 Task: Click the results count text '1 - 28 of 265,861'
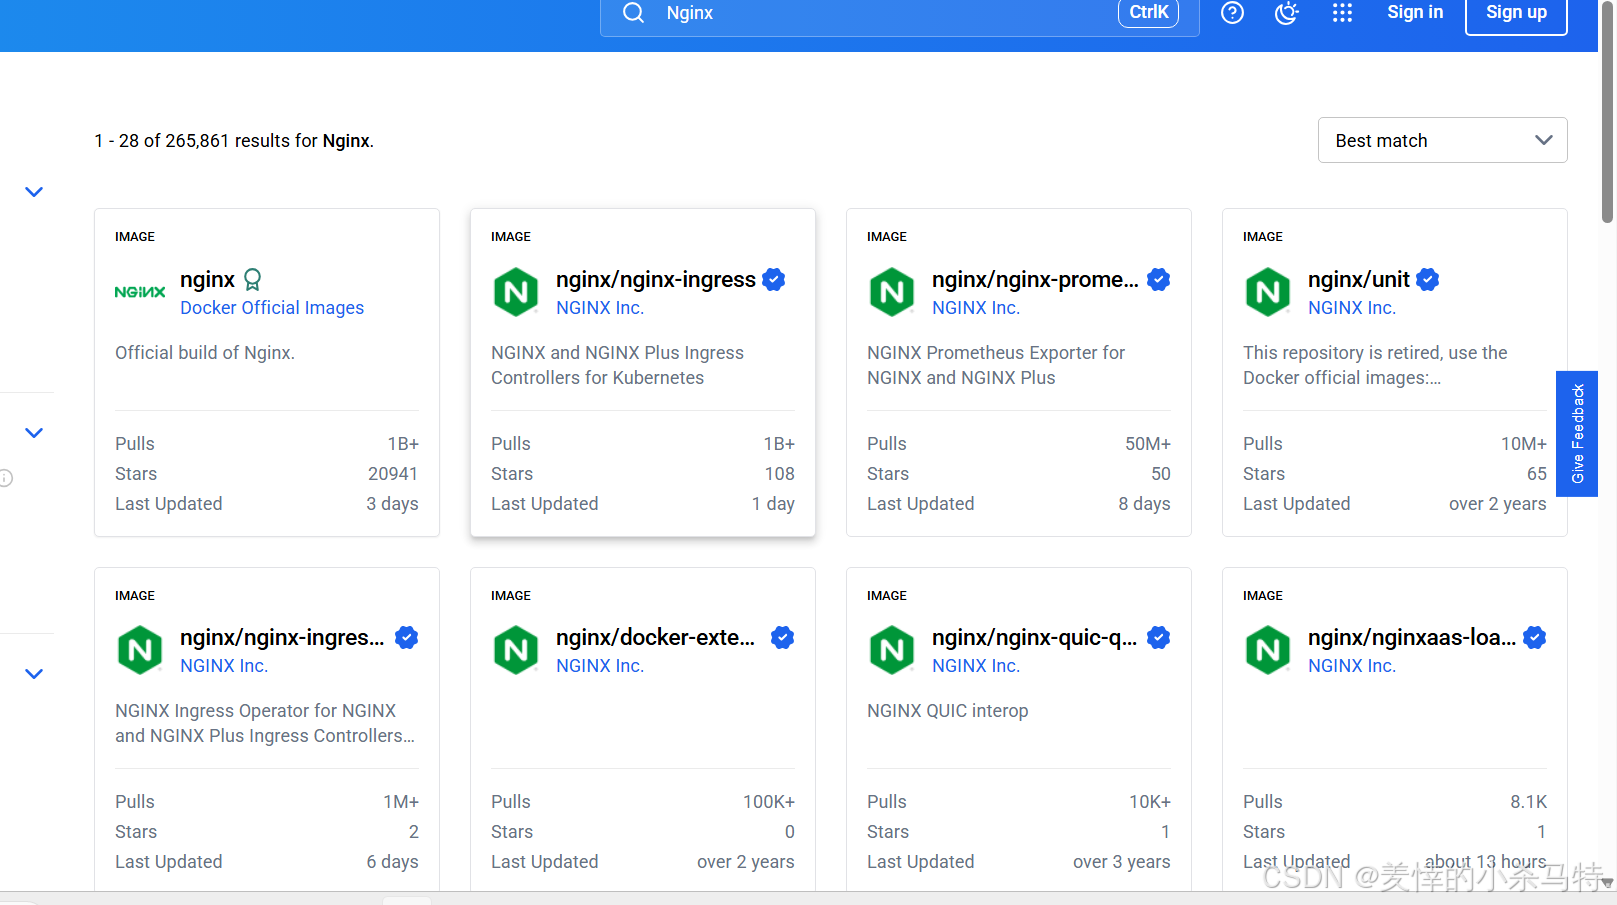(162, 141)
